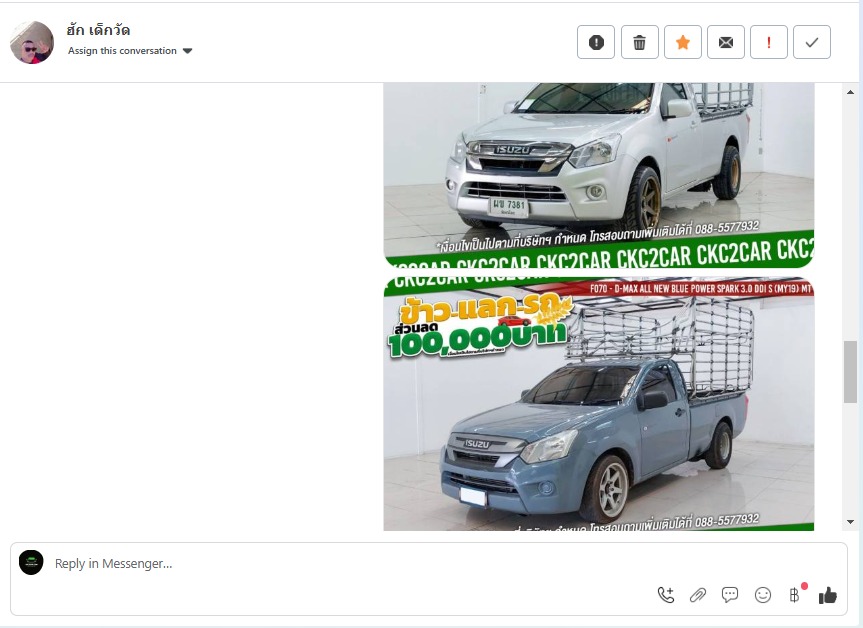Mark as unread using envelope icon
This screenshot has width=863, height=628.
point(725,42)
